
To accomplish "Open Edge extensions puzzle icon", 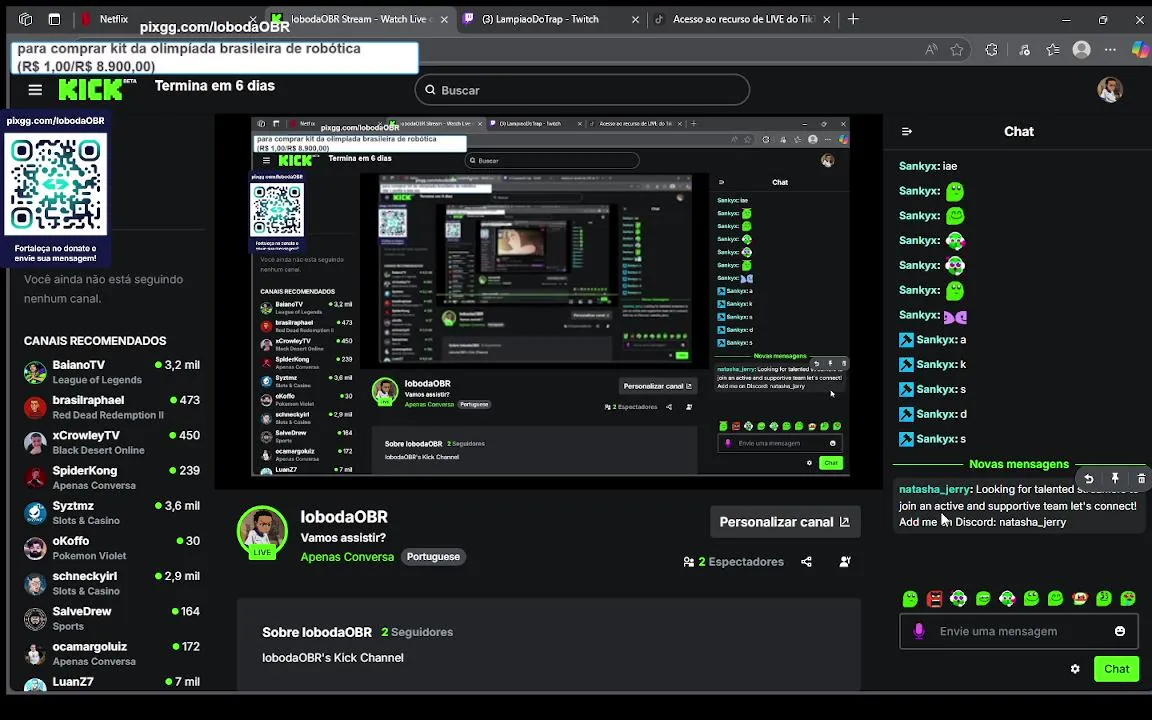I will pyautogui.click(x=991, y=50).
